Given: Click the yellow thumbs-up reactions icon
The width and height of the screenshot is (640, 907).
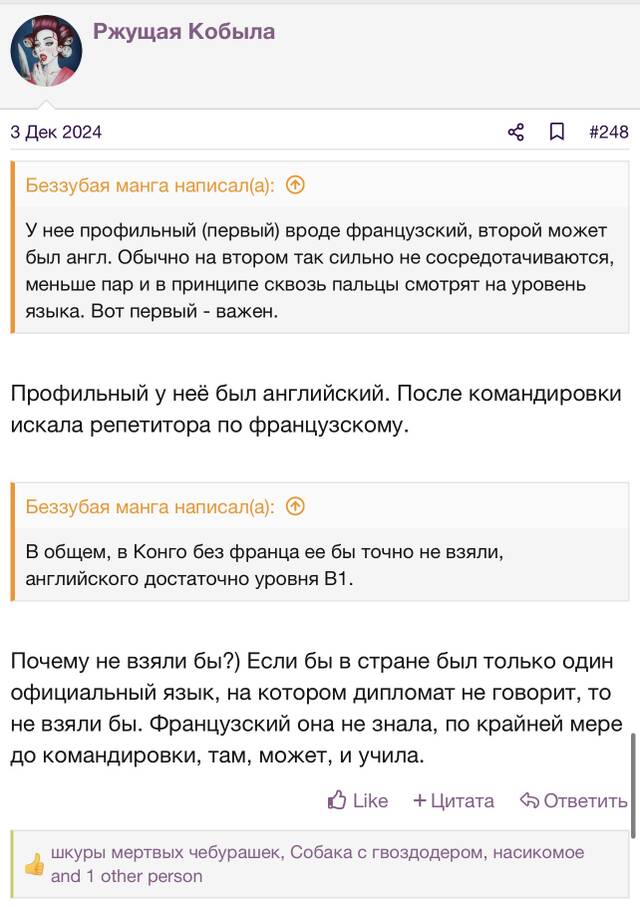Looking at the screenshot, I should [x=34, y=864].
